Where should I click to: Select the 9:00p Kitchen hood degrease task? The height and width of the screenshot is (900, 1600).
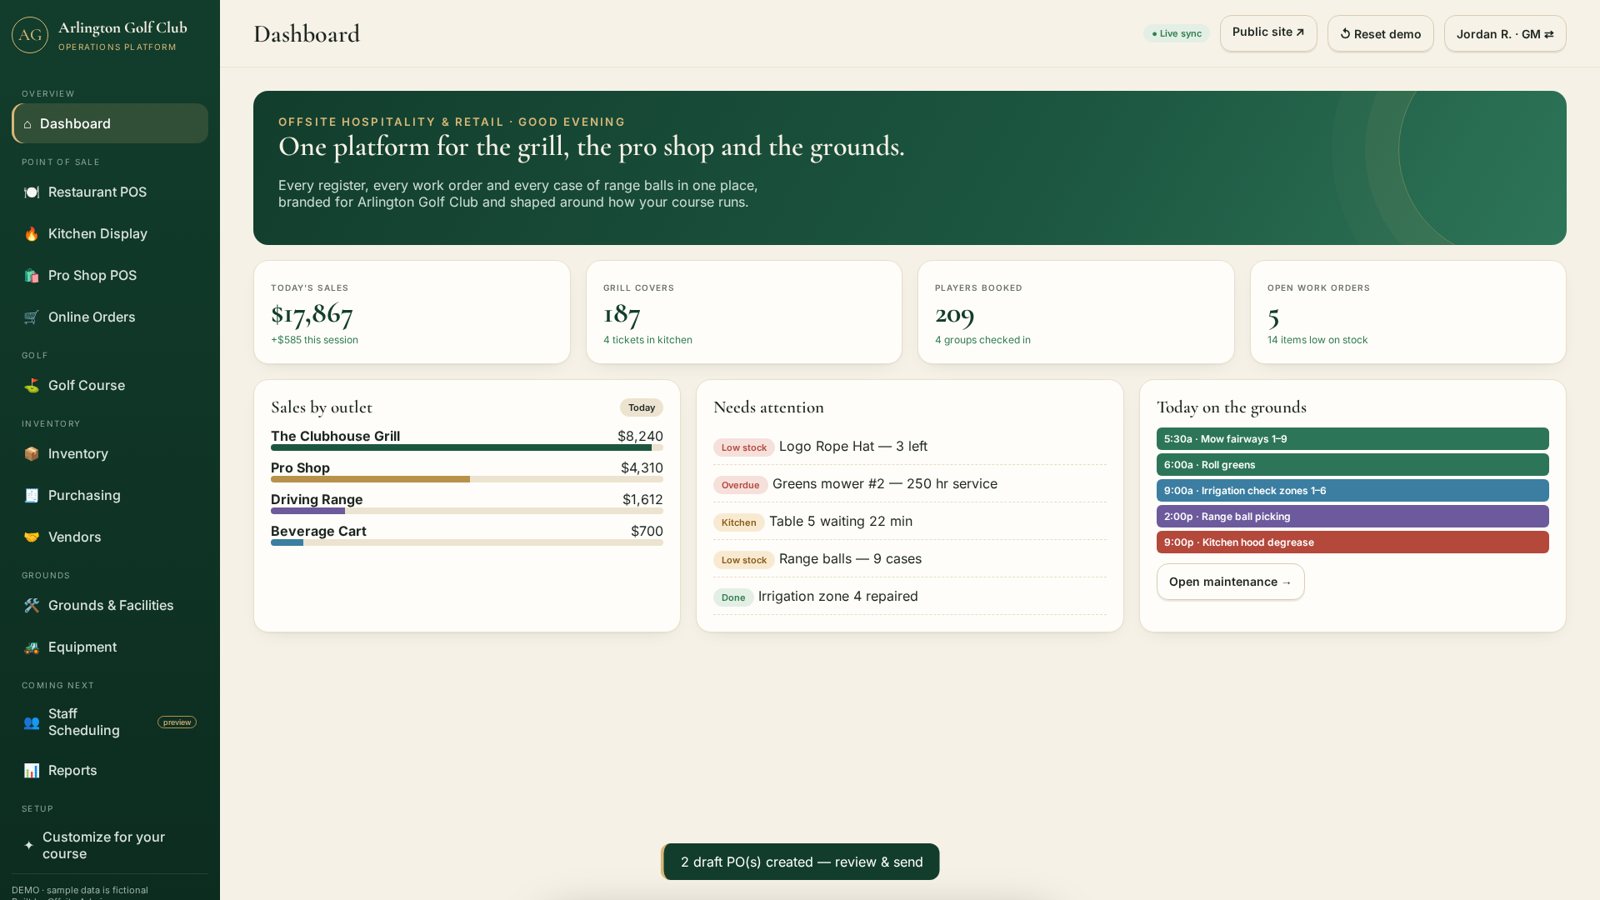pos(1352,543)
